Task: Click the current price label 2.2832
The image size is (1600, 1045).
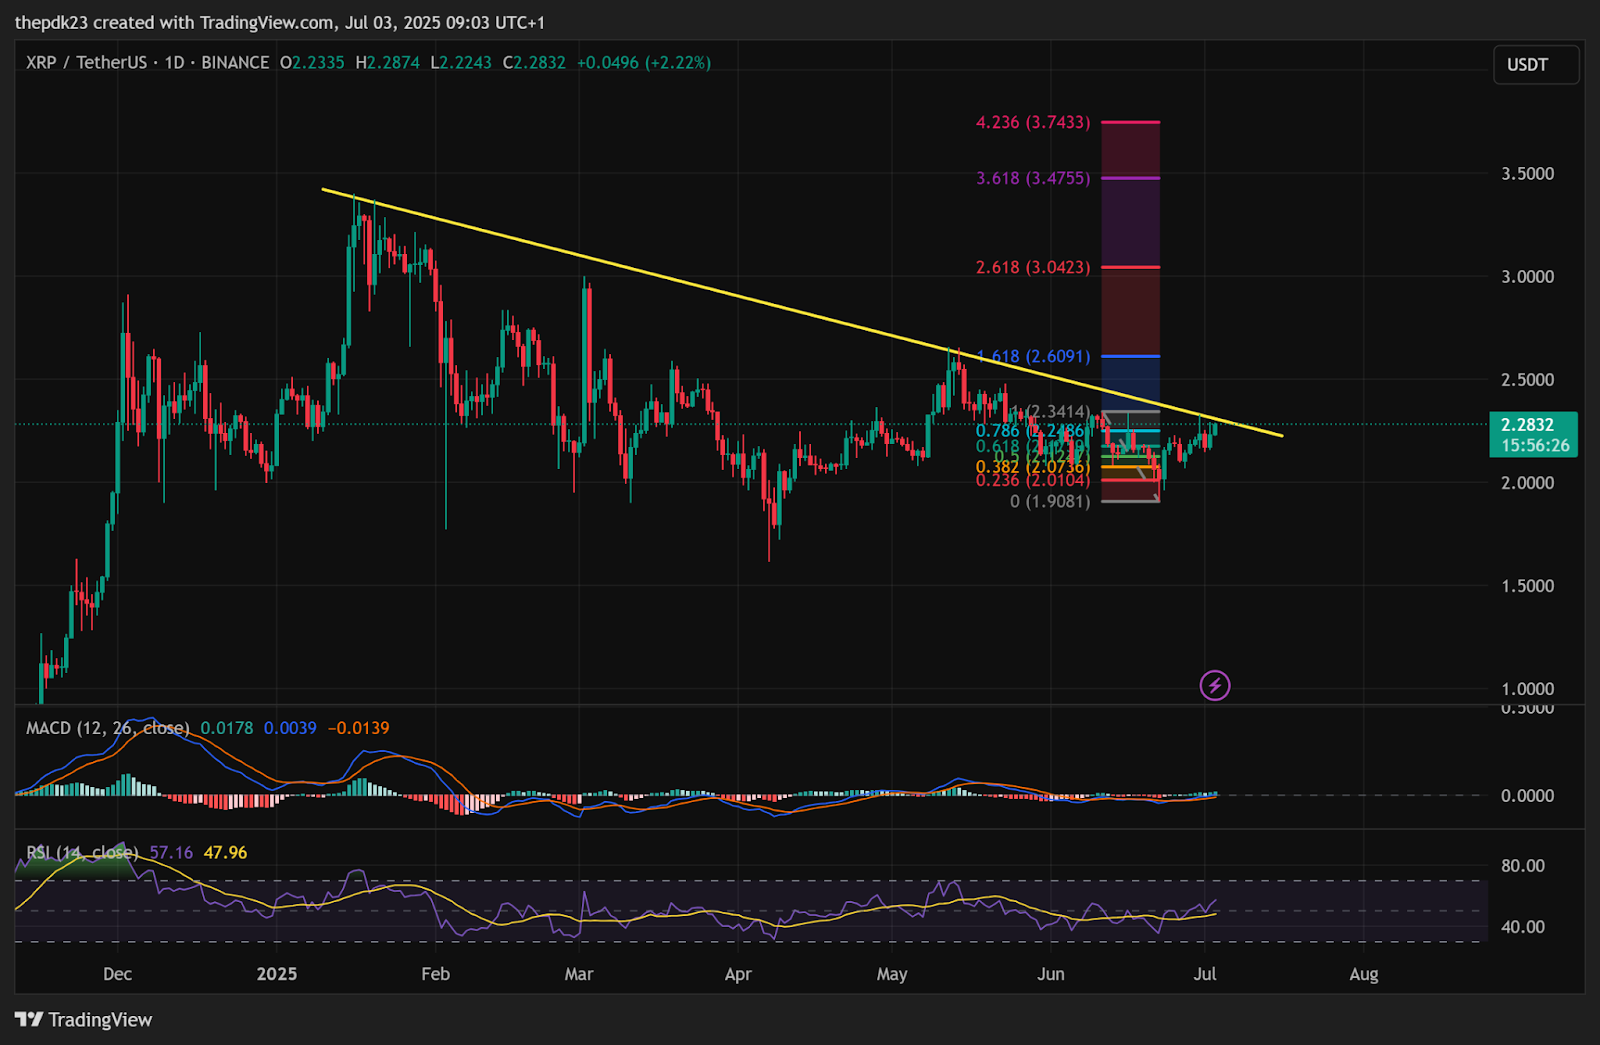Action: (1533, 424)
